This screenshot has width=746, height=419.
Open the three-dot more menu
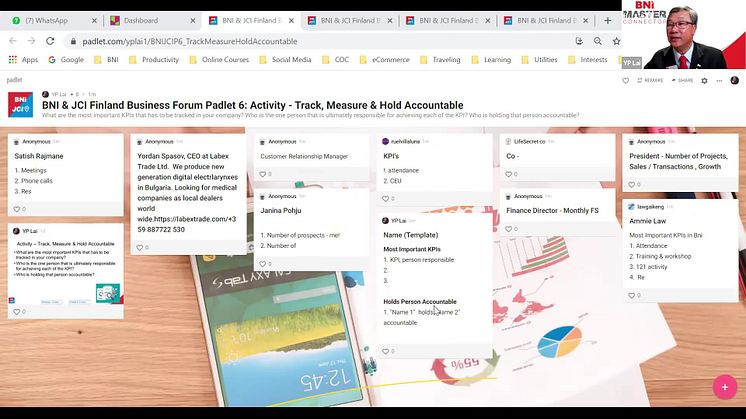click(719, 80)
